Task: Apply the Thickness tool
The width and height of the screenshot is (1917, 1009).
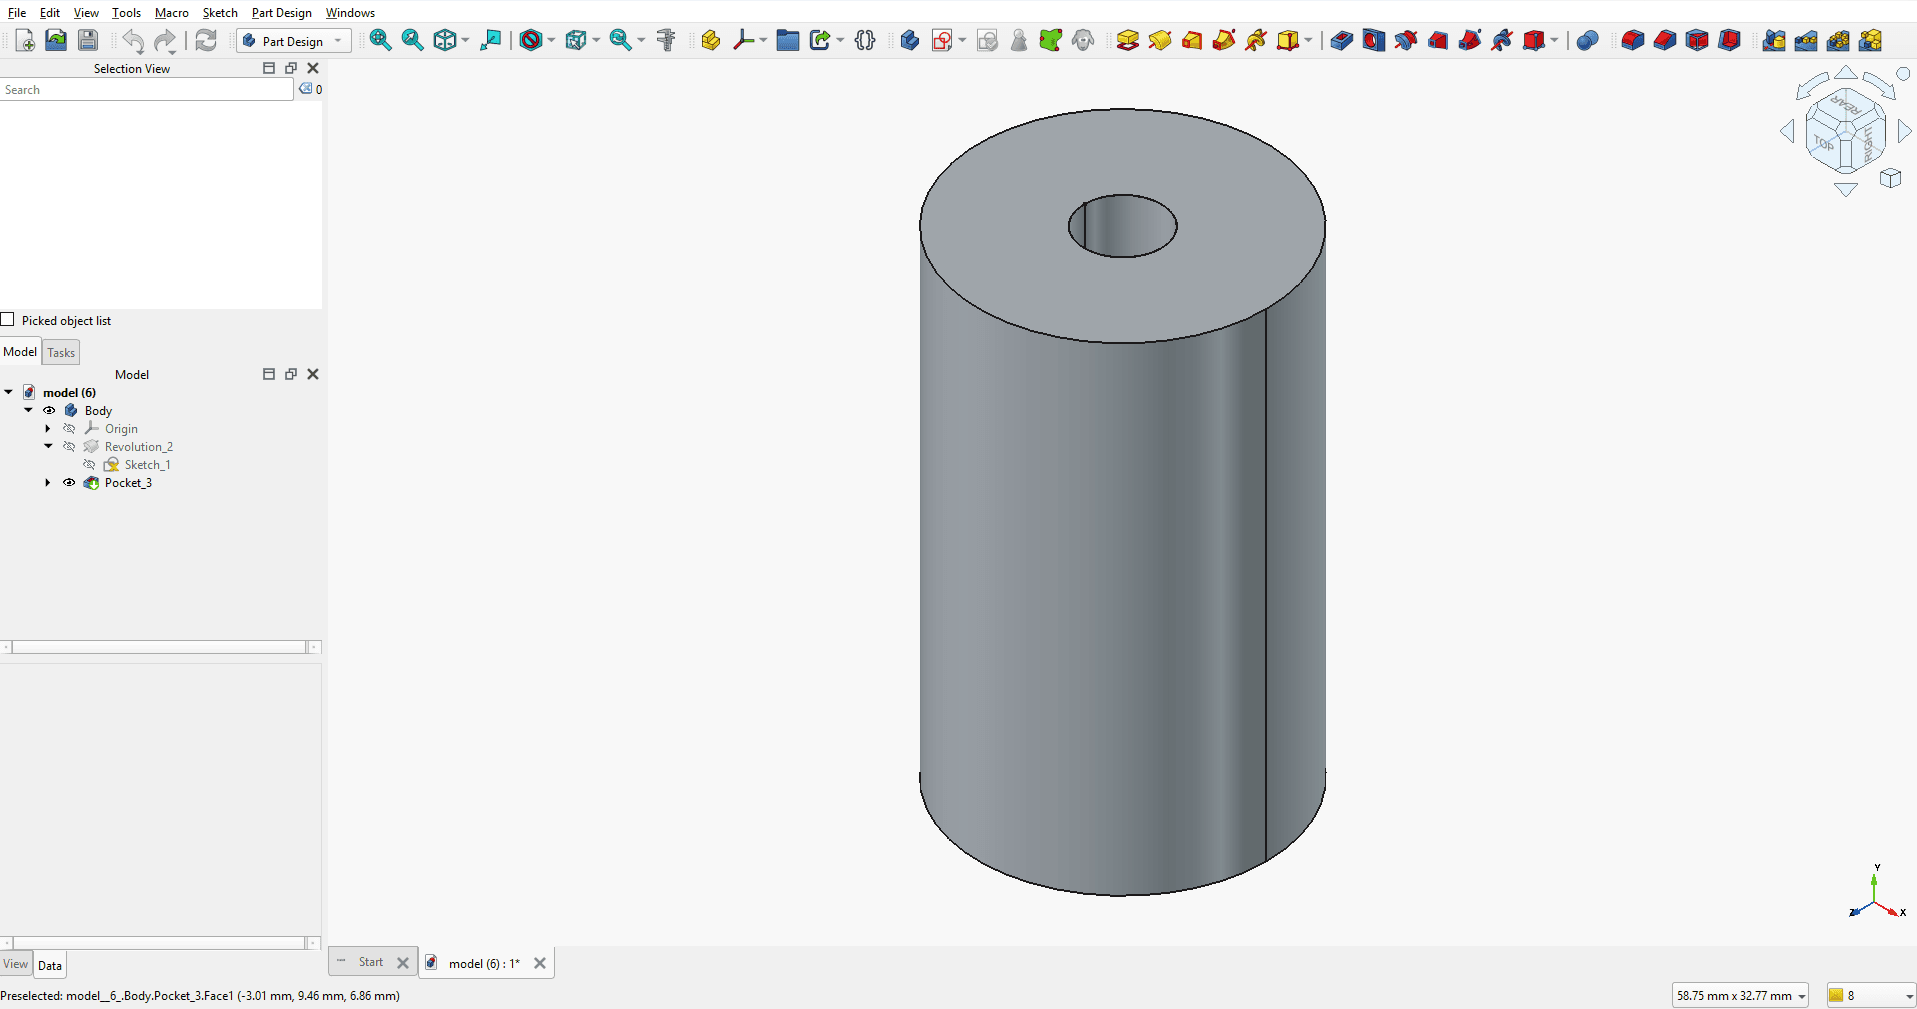Action: (1729, 40)
